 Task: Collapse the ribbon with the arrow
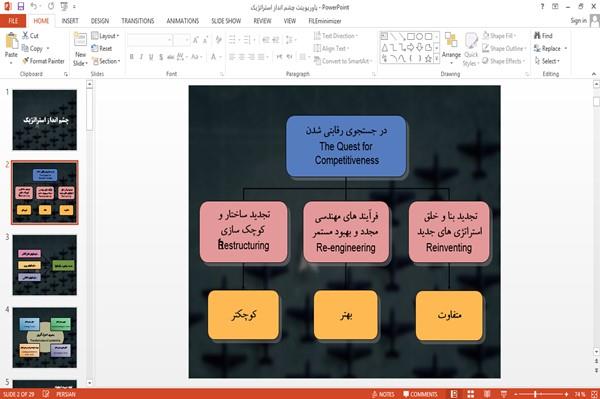594,74
